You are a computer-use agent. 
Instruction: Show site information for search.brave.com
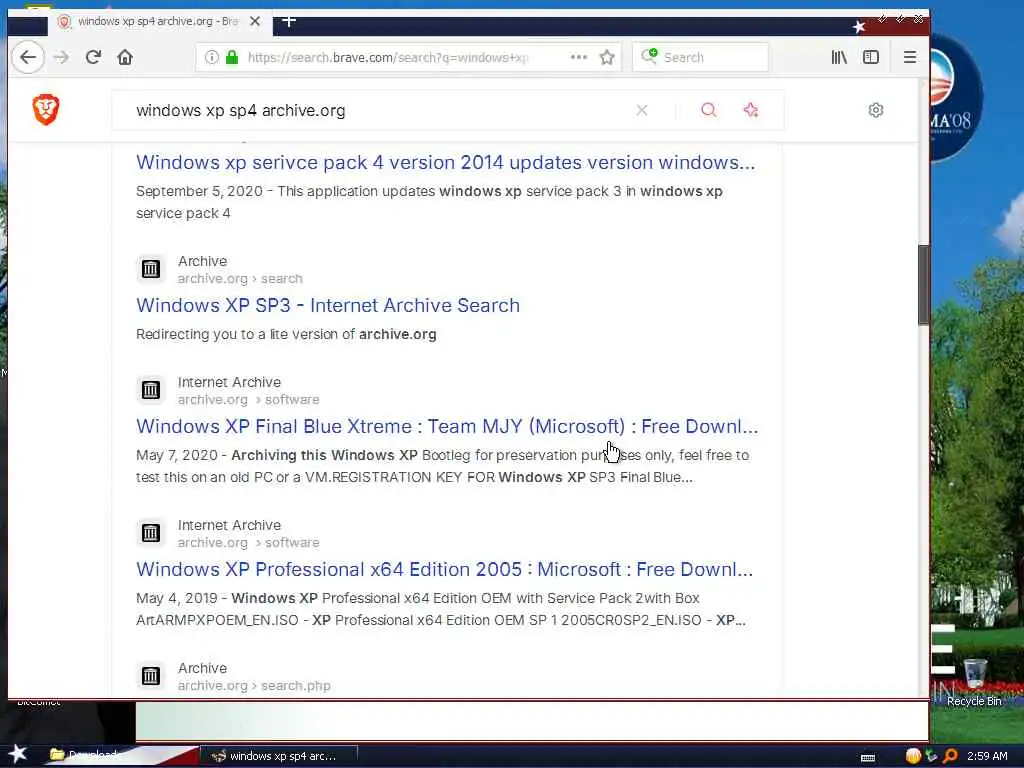(212, 57)
